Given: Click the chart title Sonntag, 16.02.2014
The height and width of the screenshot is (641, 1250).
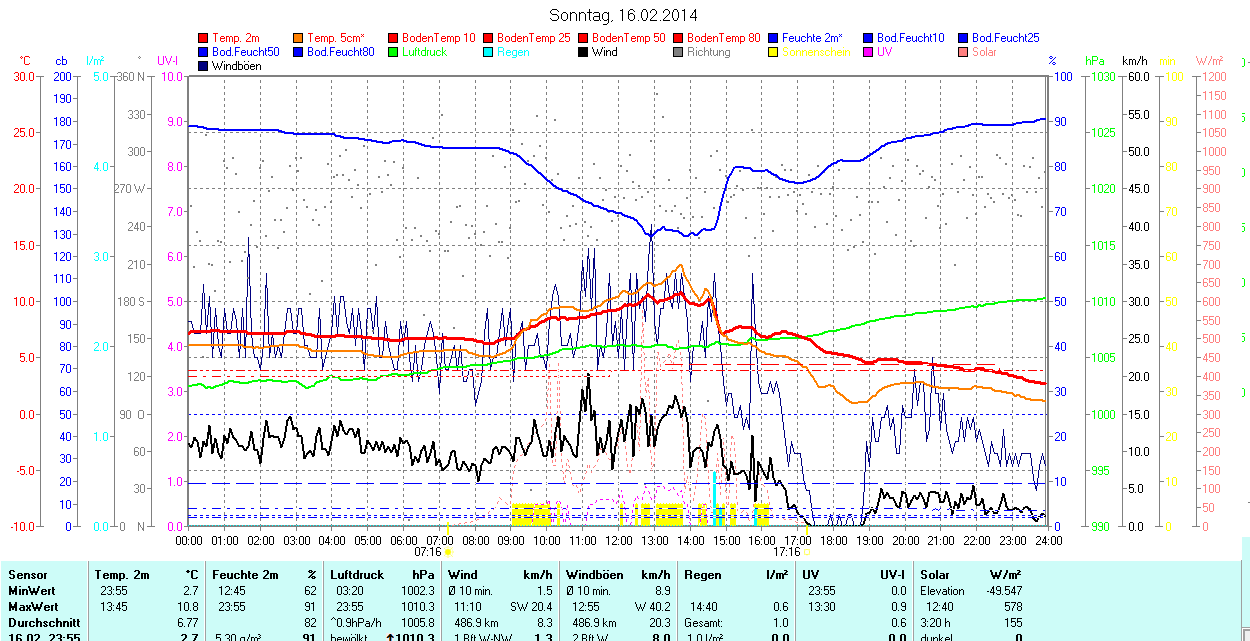Looking at the screenshot, I should tap(624, 15).
